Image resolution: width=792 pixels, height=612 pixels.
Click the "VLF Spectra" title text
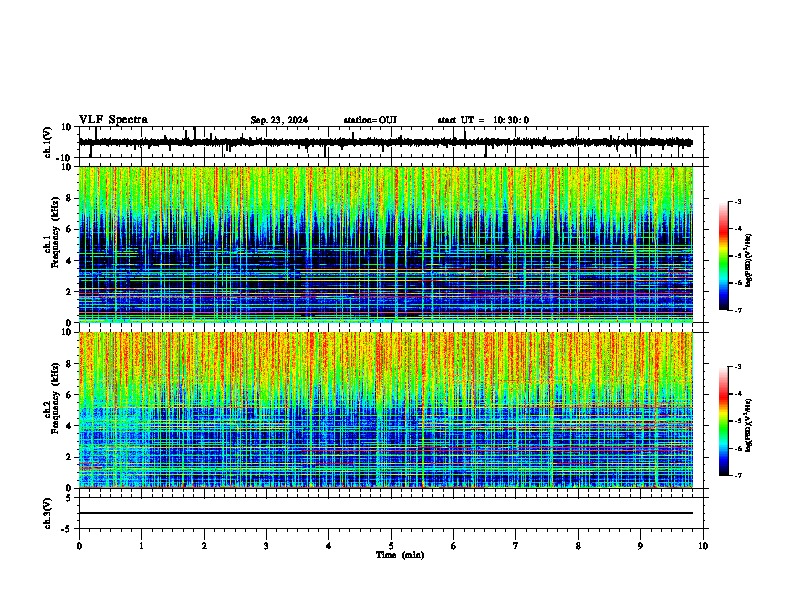coord(113,120)
